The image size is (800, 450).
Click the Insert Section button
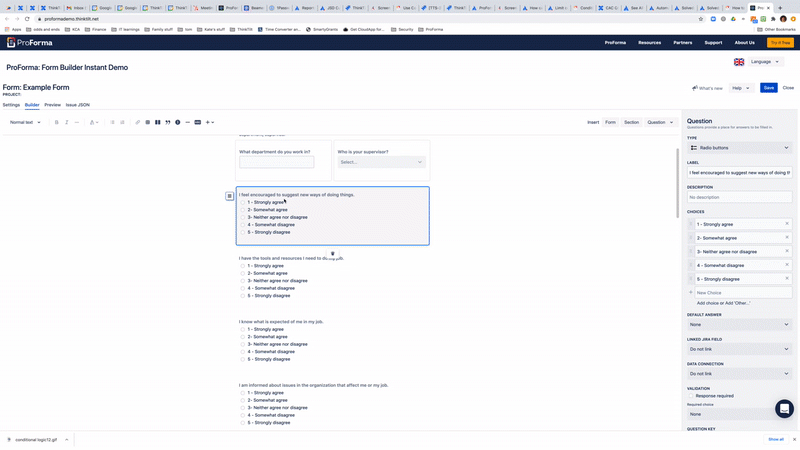tap(631, 122)
